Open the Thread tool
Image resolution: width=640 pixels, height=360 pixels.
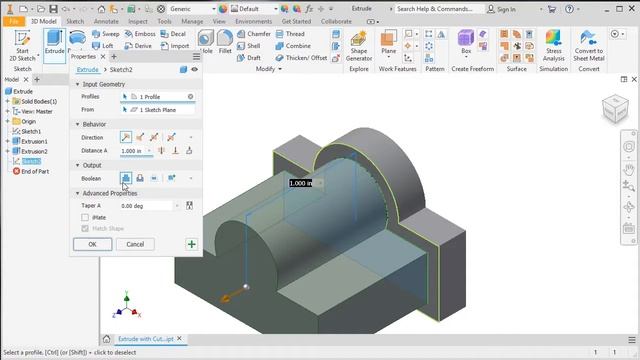click(290, 34)
